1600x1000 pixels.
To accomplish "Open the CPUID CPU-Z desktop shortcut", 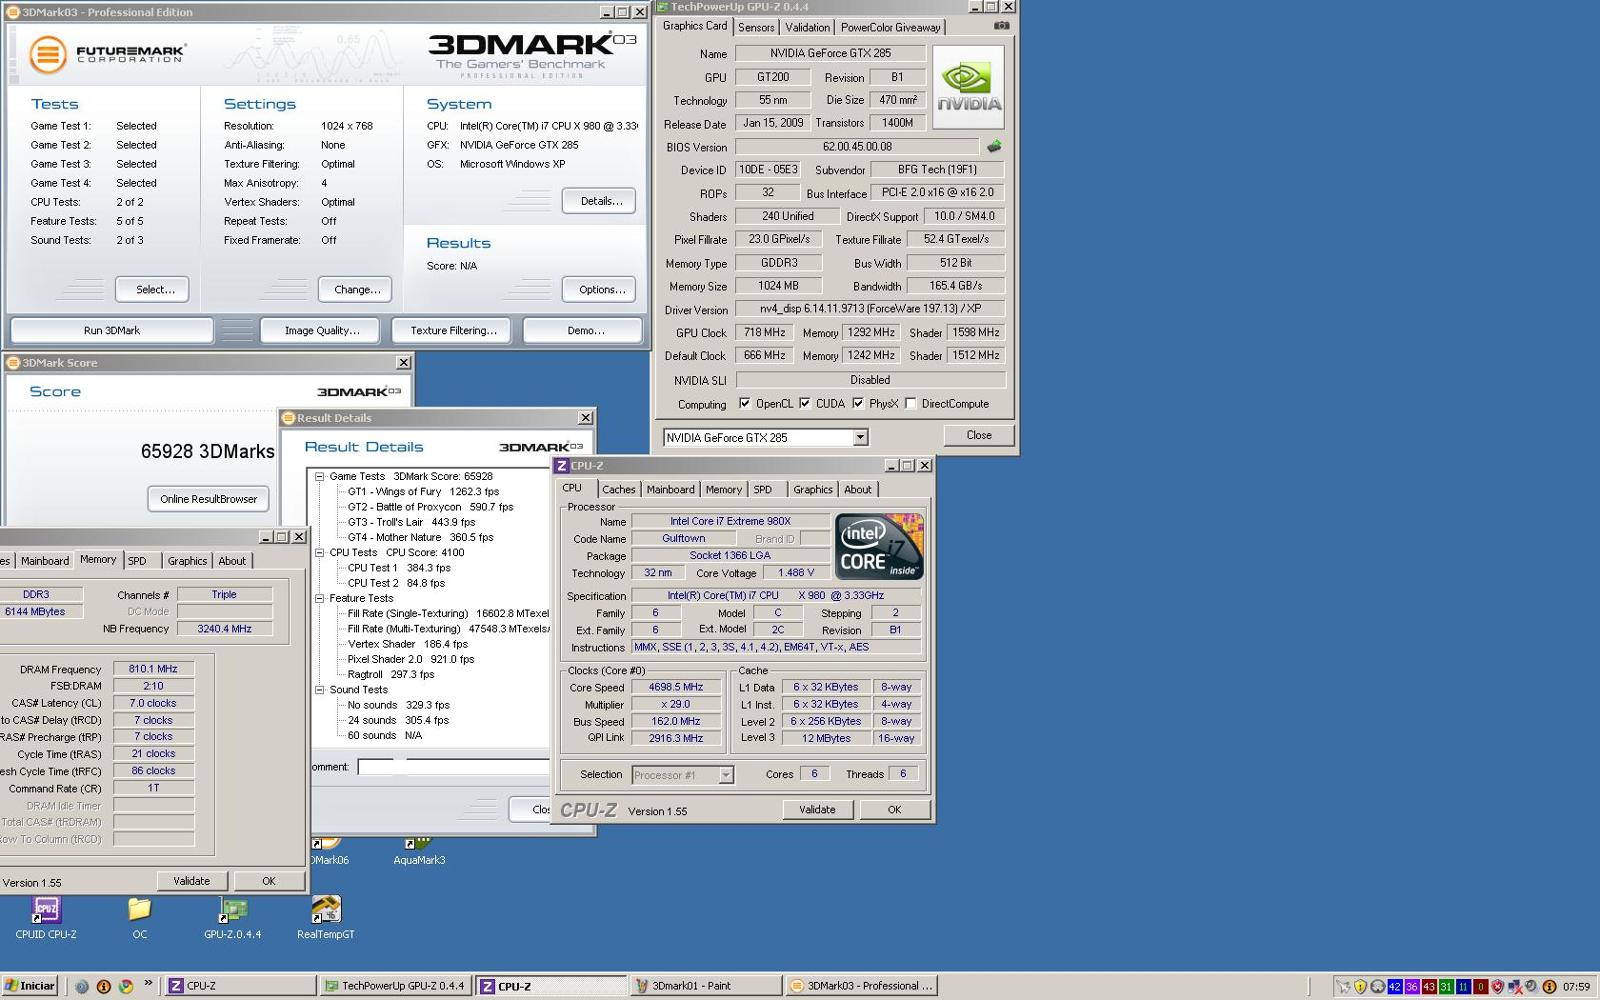I will click(46, 917).
